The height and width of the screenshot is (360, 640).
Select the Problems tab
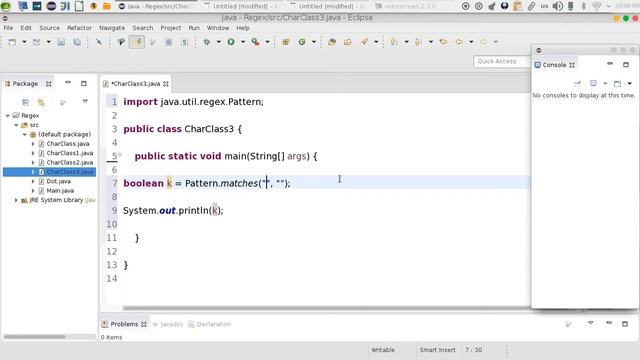click(x=124, y=324)
